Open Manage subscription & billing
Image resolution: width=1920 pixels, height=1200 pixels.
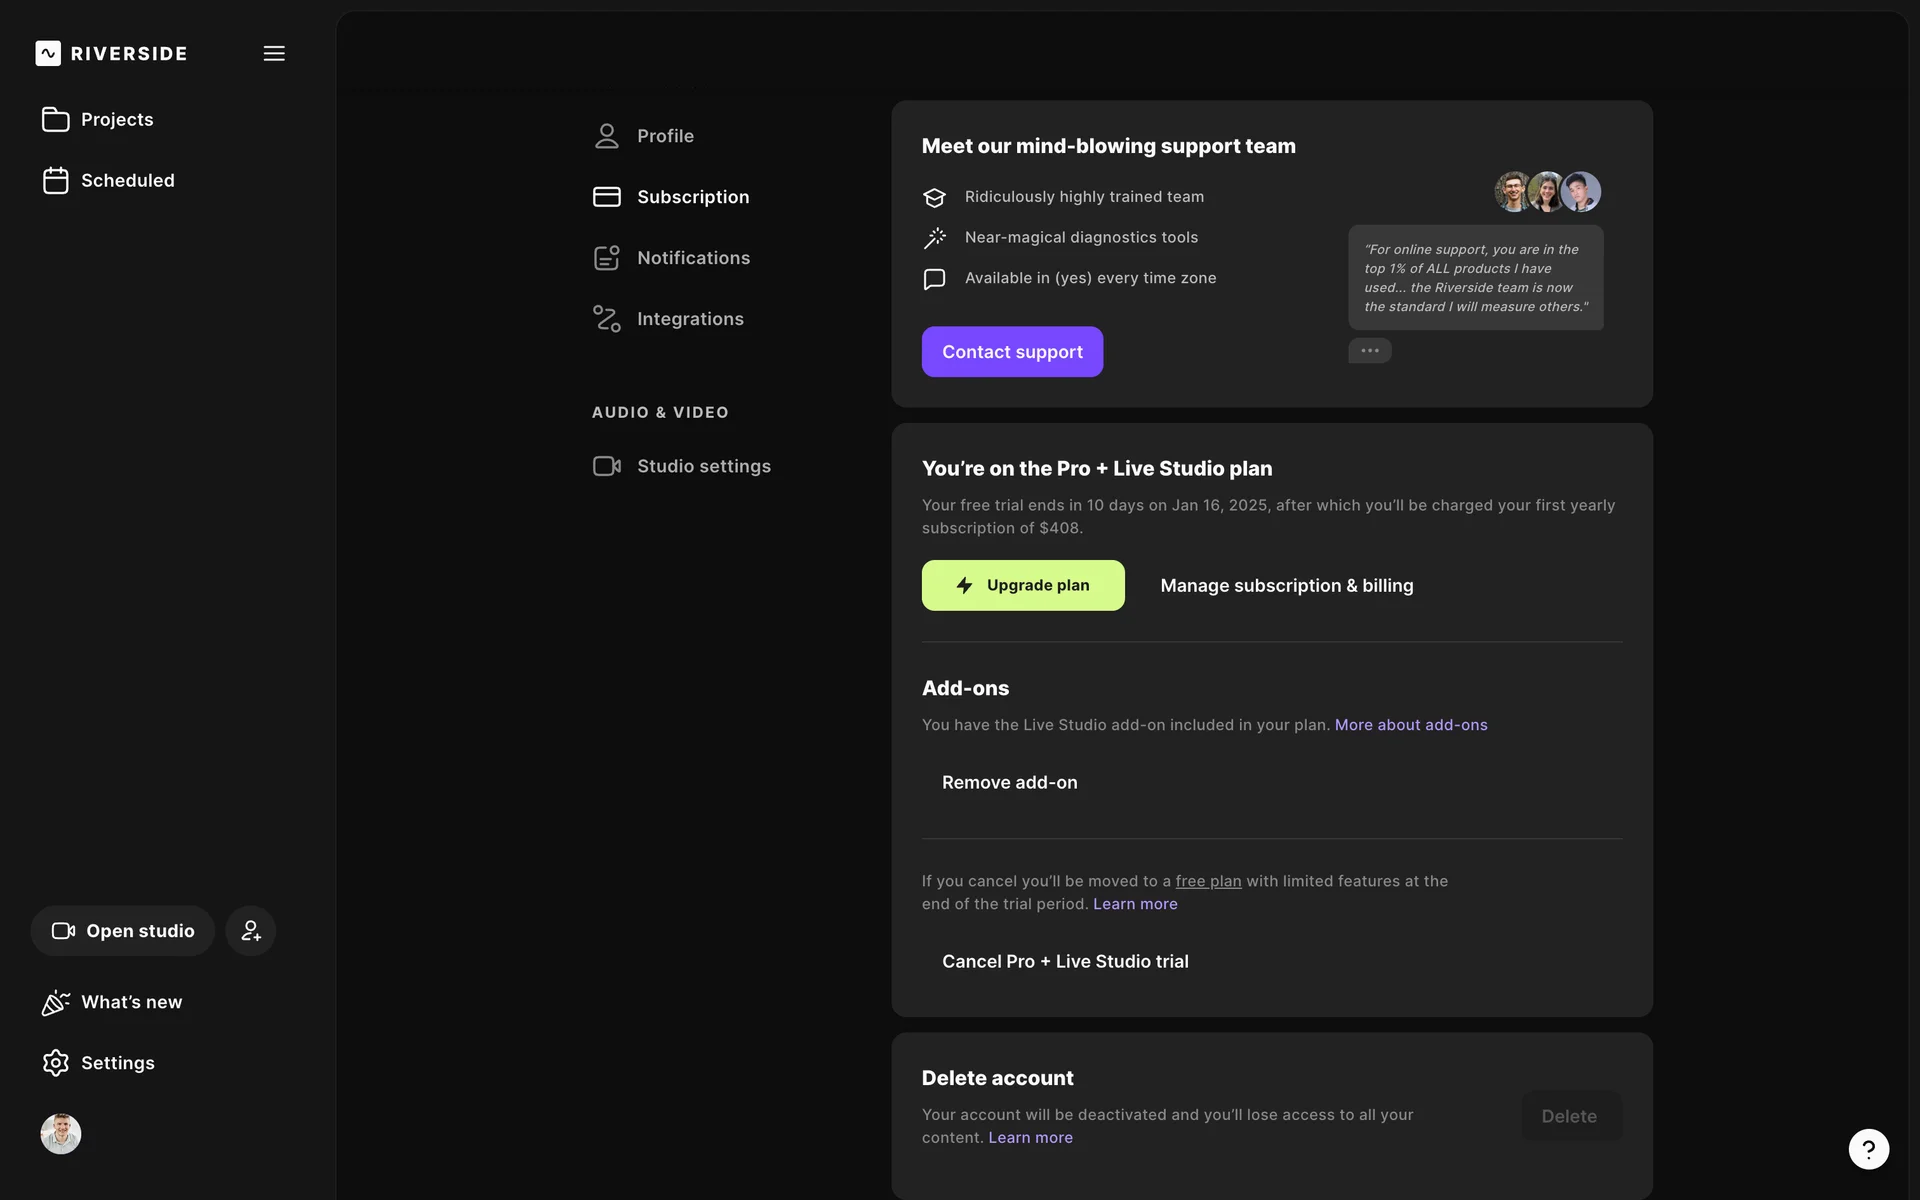point(1286,586)
